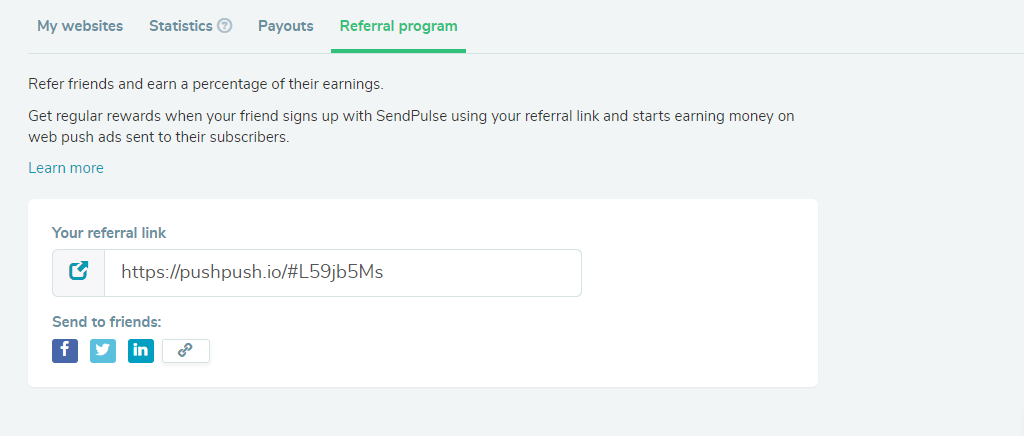Select the pushpush.io URL text
The height and width of the screenshot is (436, 1024).
point(252,272)
